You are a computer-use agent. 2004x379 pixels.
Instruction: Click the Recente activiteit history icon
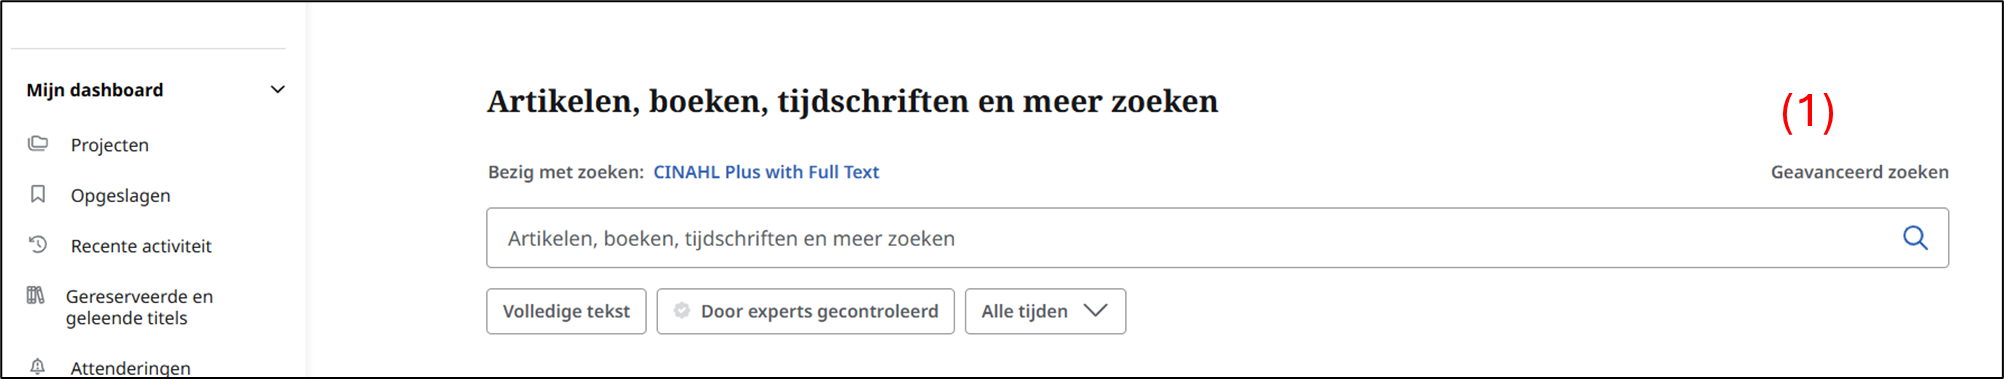coord(38,244)
